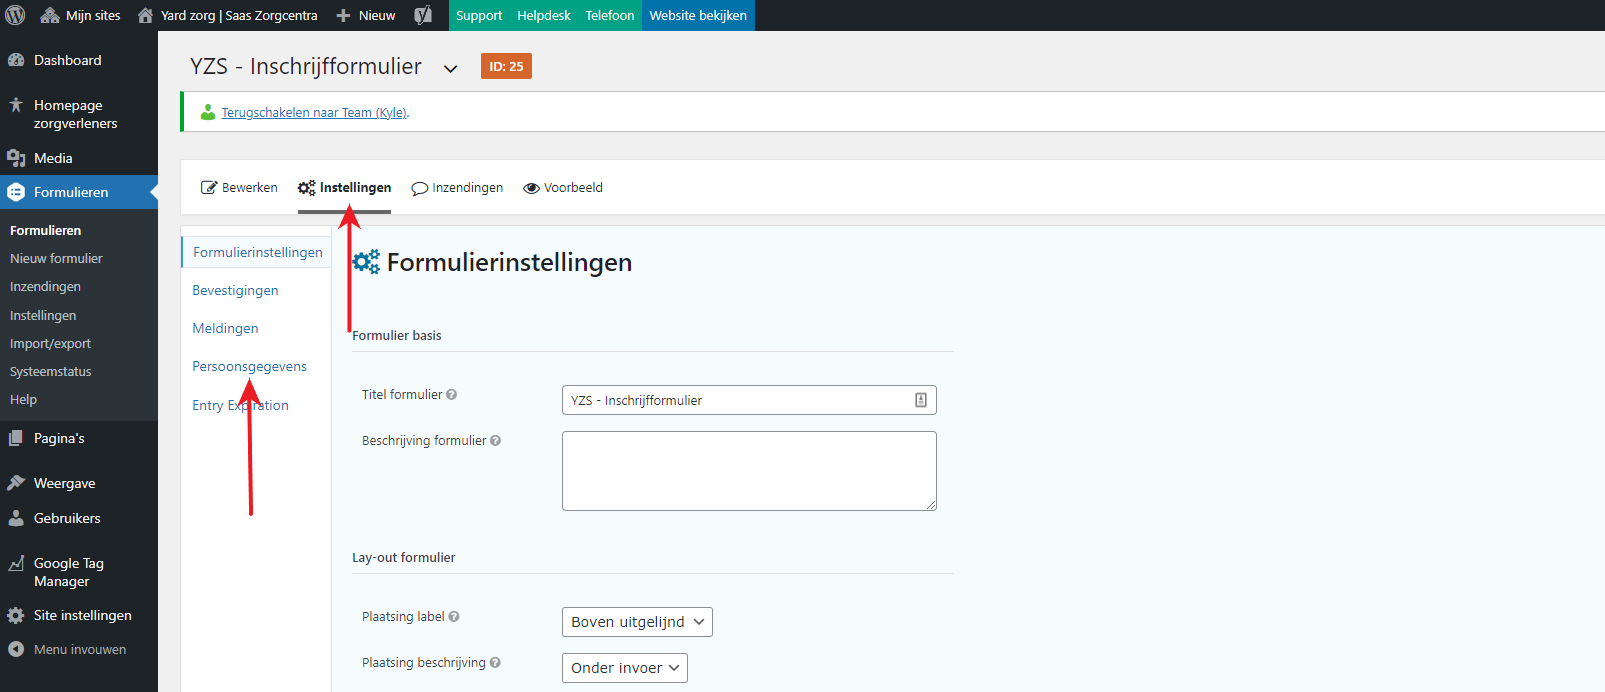Screen dimensions: 1605x692
Task: Open the WordPress logo menu
Action: pyautogui.click(x=15, y=15)
